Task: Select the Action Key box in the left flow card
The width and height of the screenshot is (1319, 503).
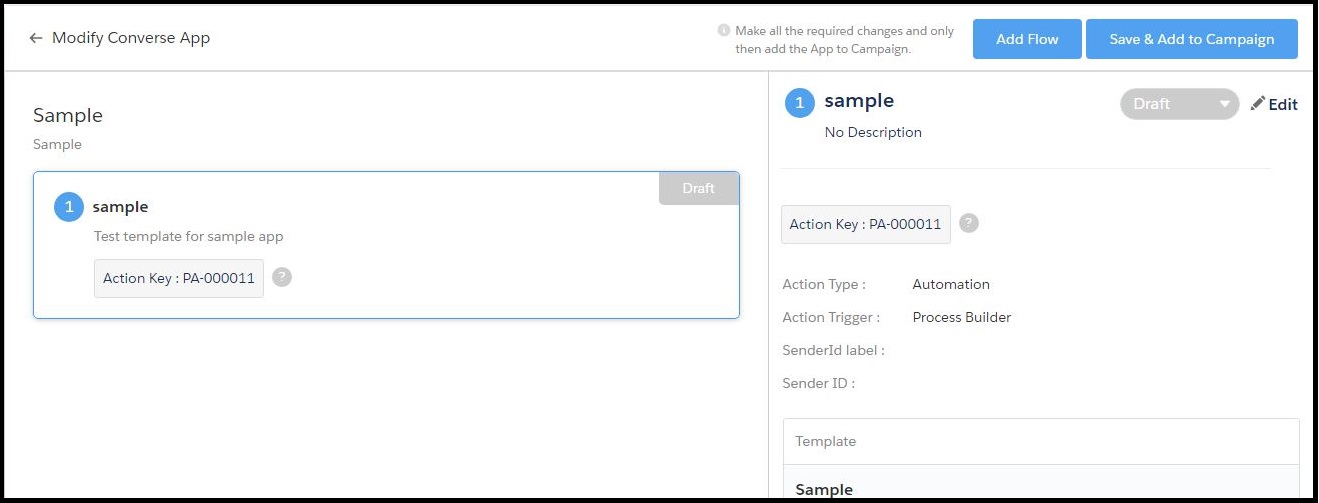Action: pyautogui.click(x=179, y=278)
